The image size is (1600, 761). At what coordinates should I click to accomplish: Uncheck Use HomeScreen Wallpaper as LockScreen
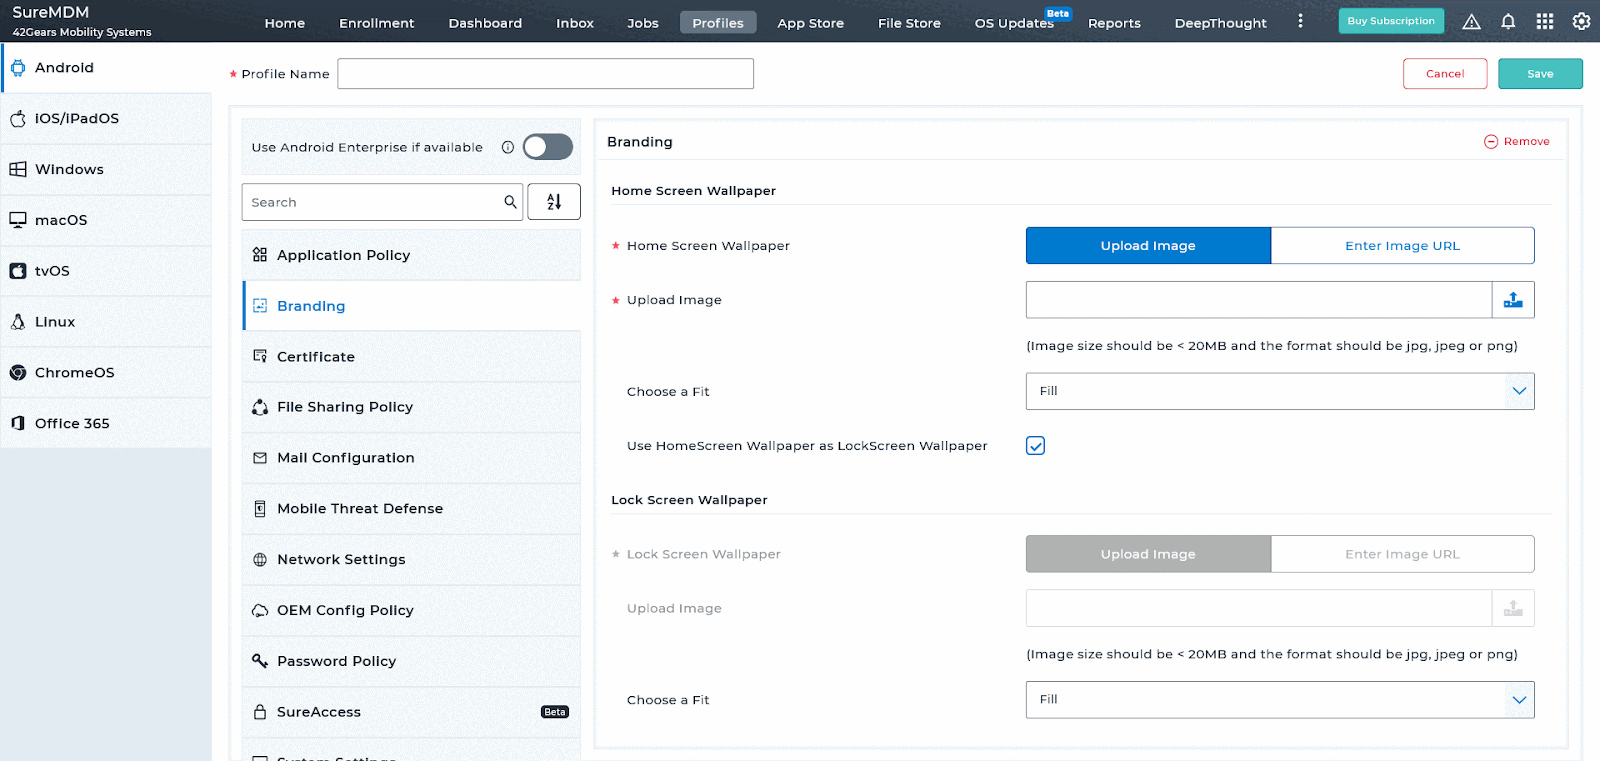[x=1035, y=446]
